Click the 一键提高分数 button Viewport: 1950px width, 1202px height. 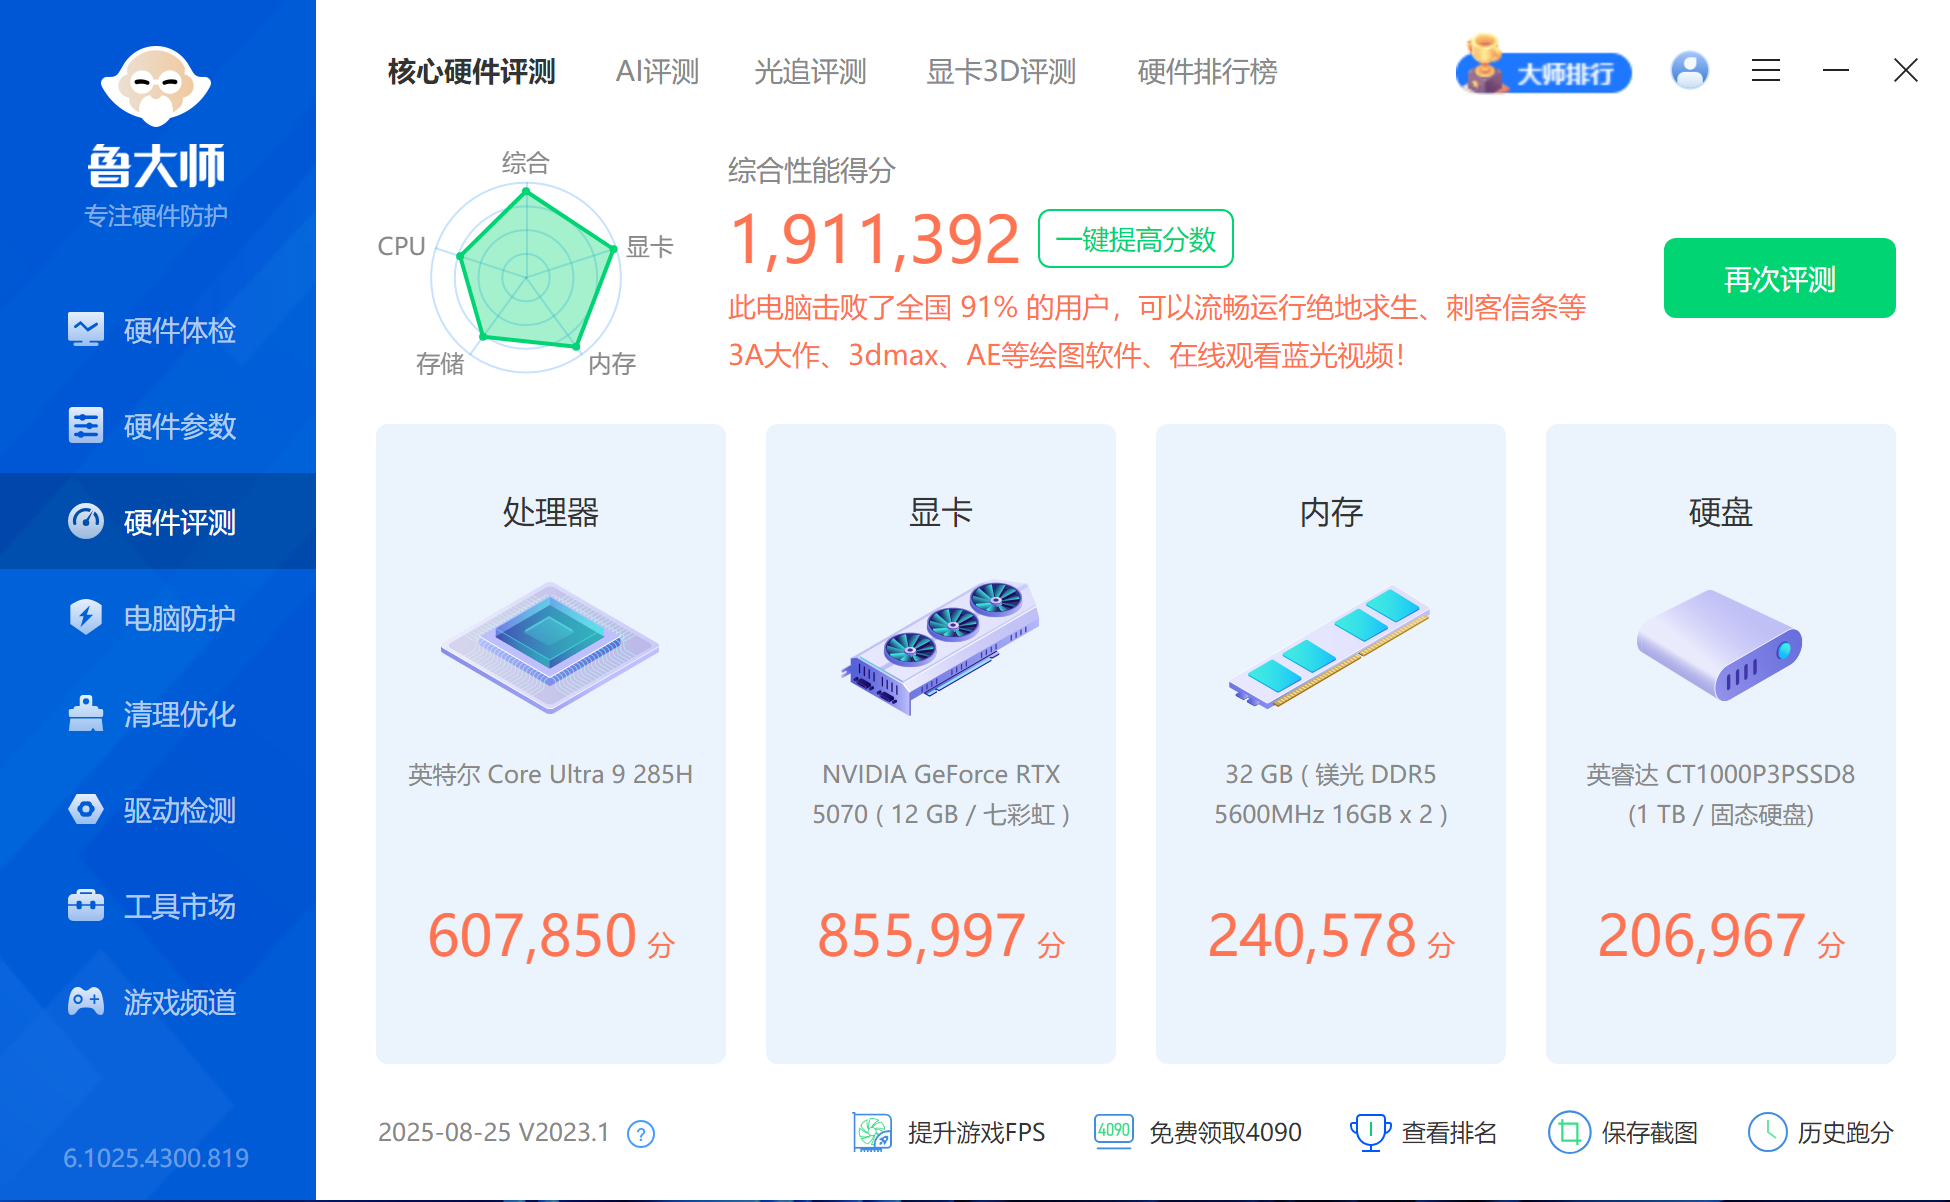pos(1136,239)
